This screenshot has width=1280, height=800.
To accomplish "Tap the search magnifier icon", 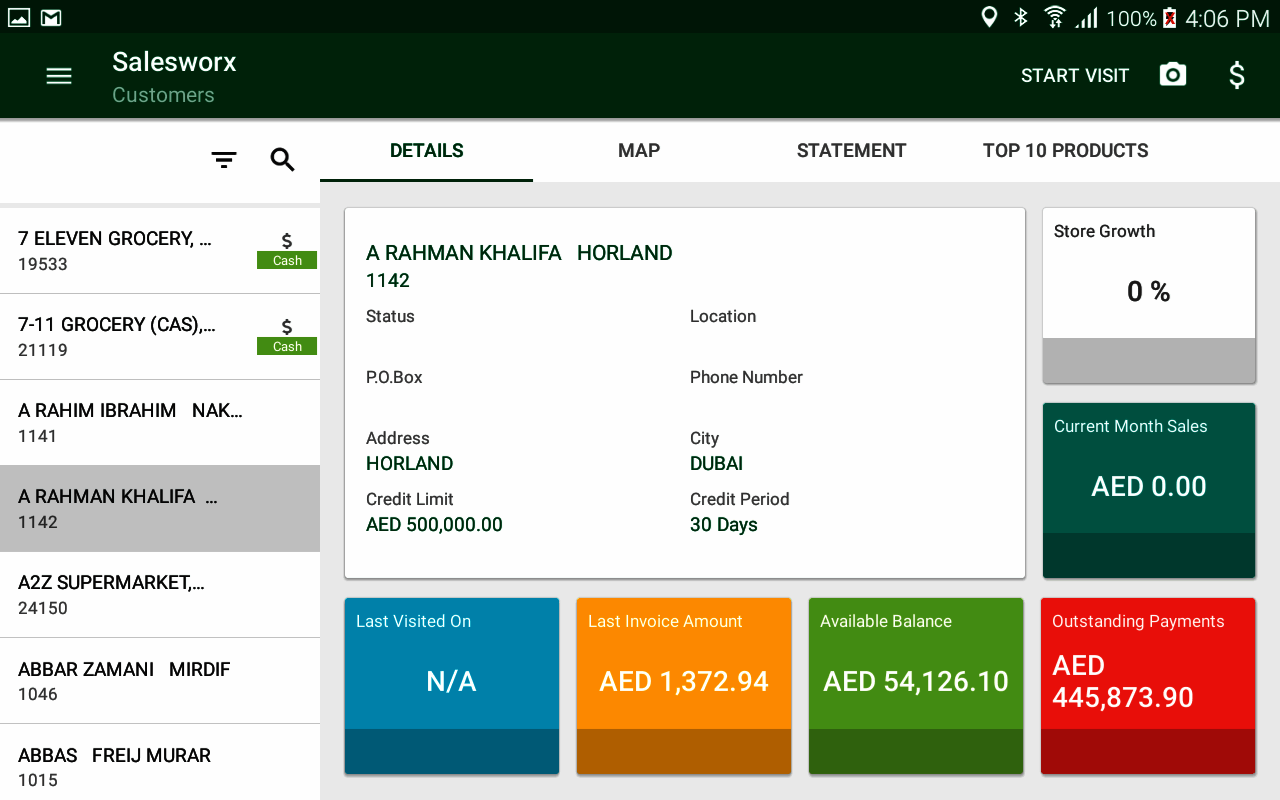I will tap(283, 160).
